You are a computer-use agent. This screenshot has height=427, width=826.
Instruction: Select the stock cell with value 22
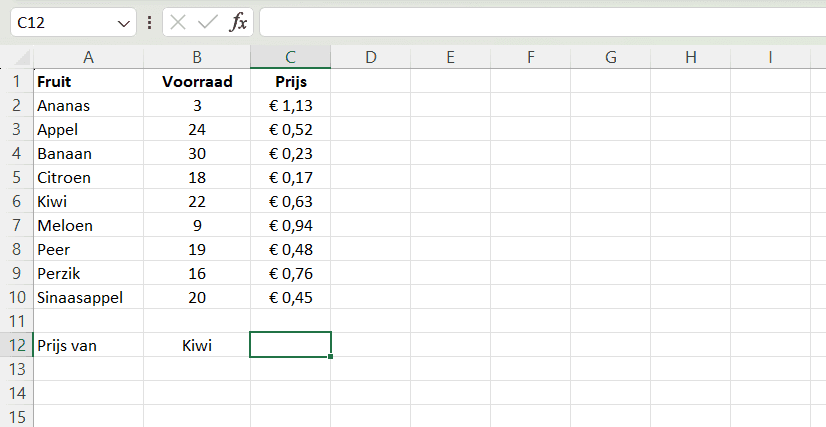tap(197, 201)
